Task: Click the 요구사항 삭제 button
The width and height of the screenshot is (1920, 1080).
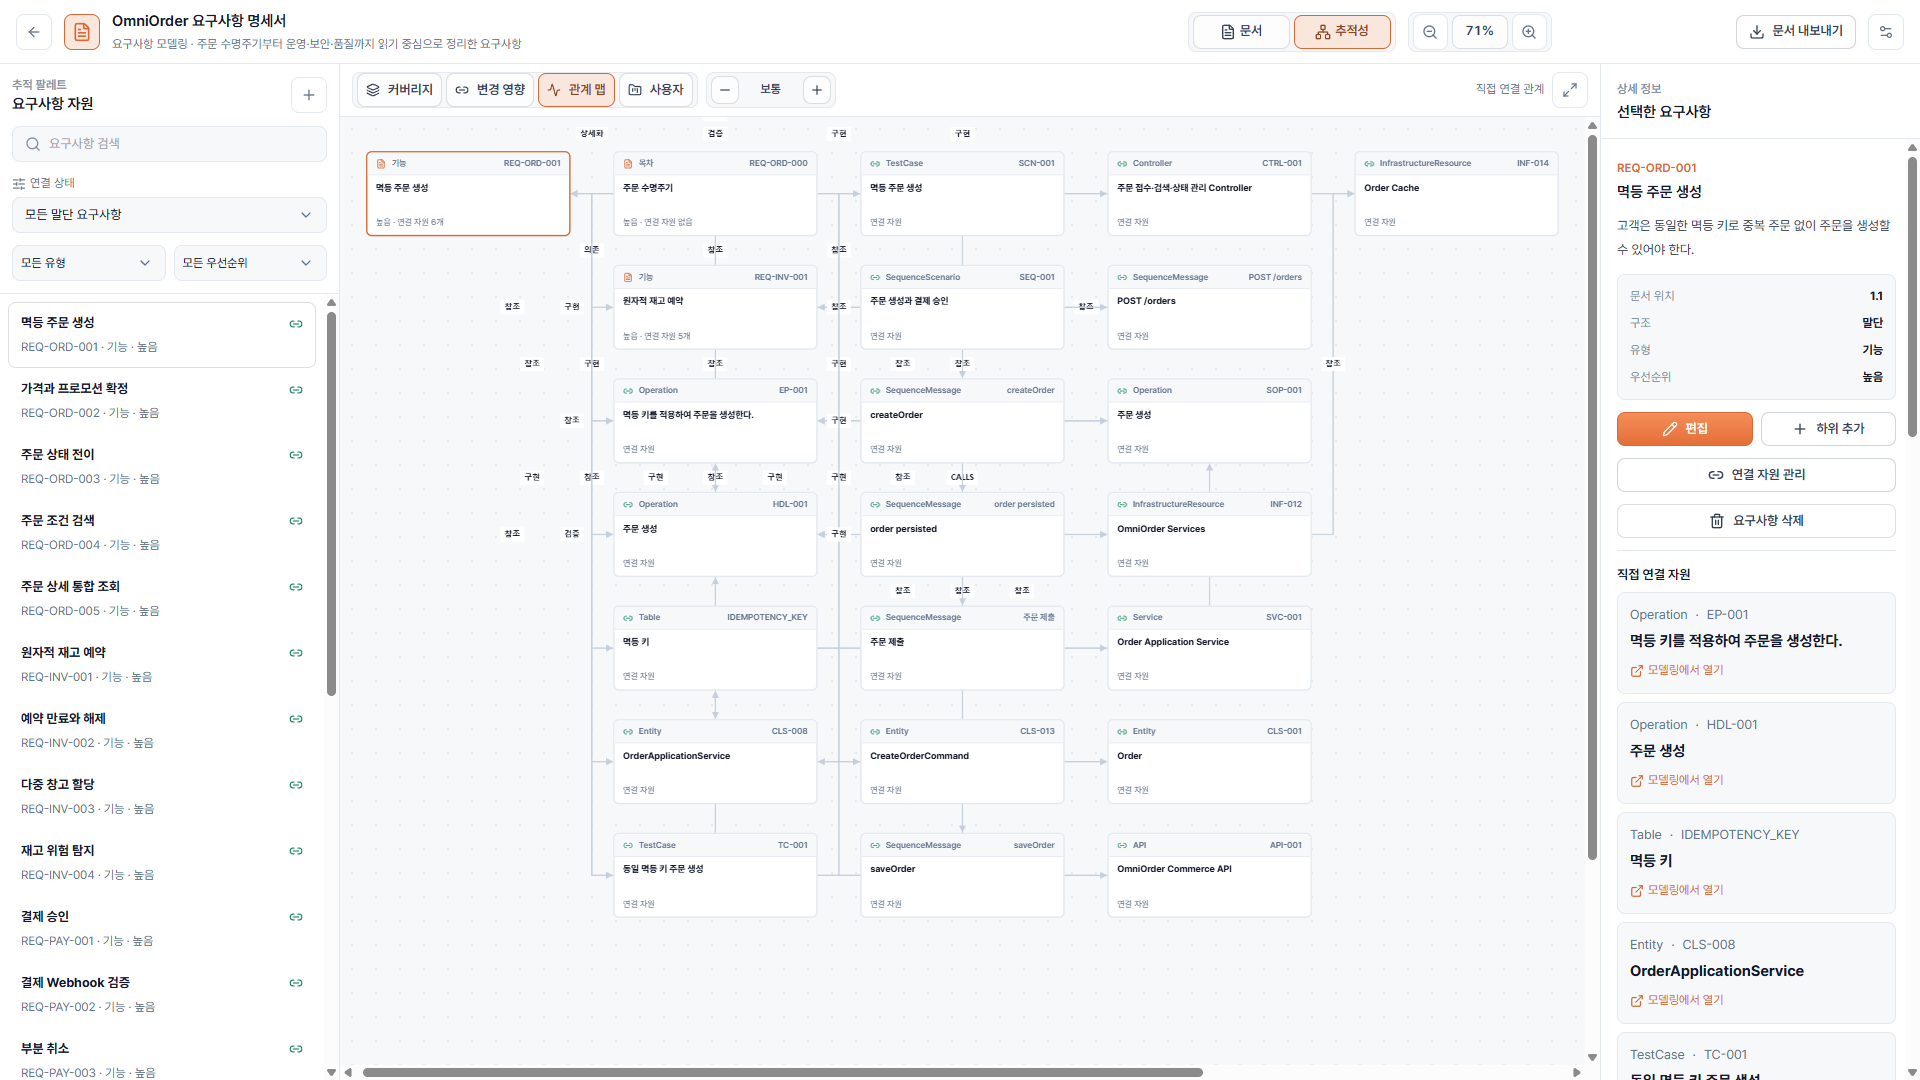Action: click(1756, 521)
